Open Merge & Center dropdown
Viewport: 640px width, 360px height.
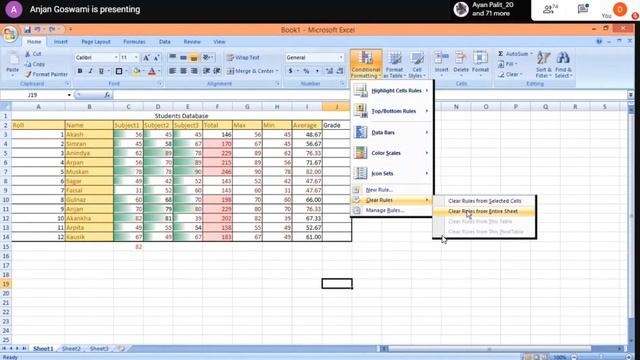pyautogui.click(x=277, y=71)
